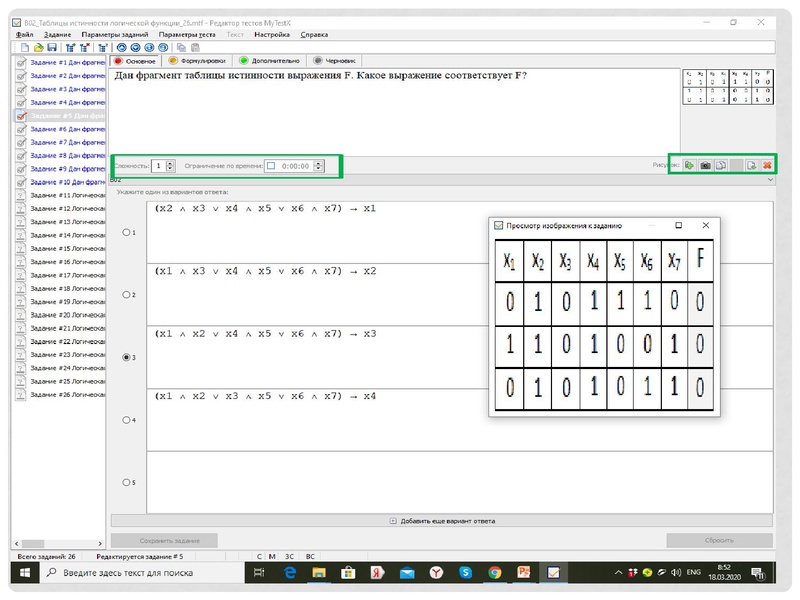800x600 pixels.
Task: Select Задание #7 in the task list
Action: tap(61, 142)
